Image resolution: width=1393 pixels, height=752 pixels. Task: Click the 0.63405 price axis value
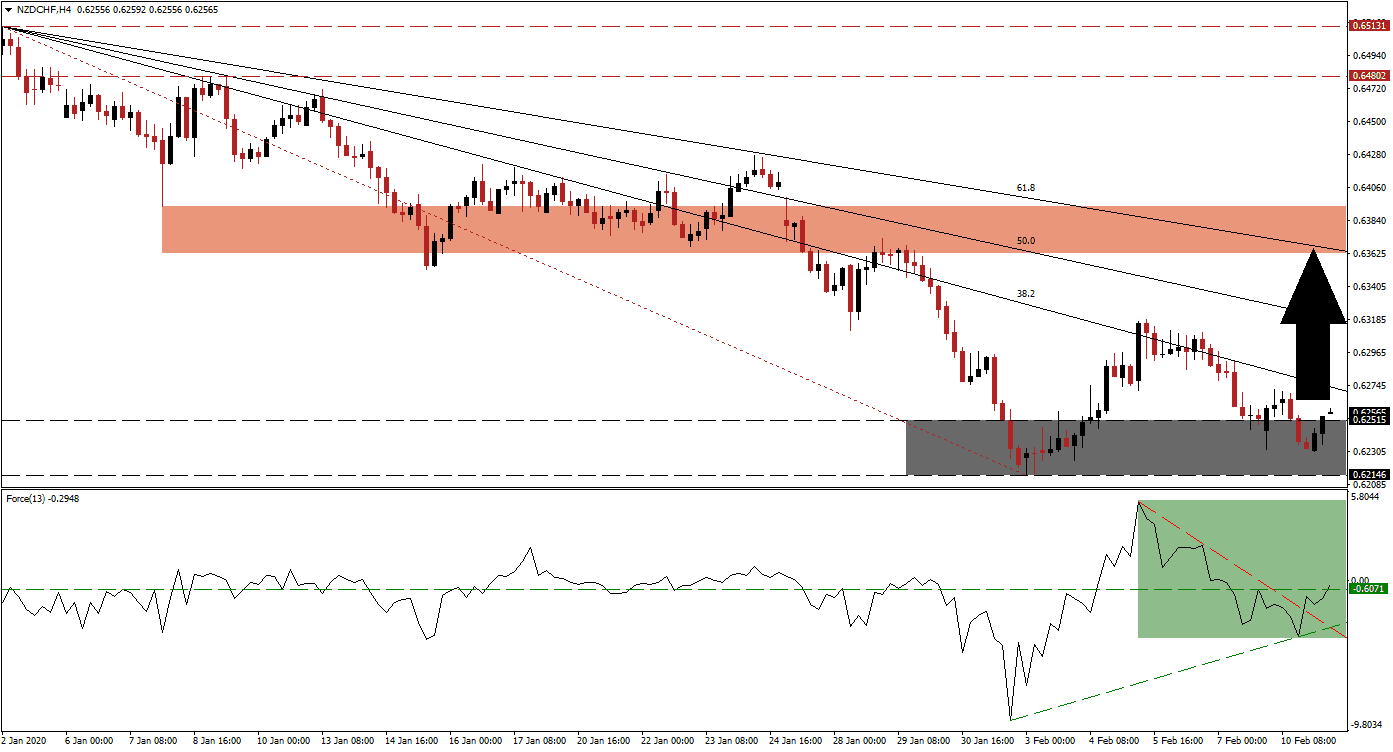pos(1367,287)
